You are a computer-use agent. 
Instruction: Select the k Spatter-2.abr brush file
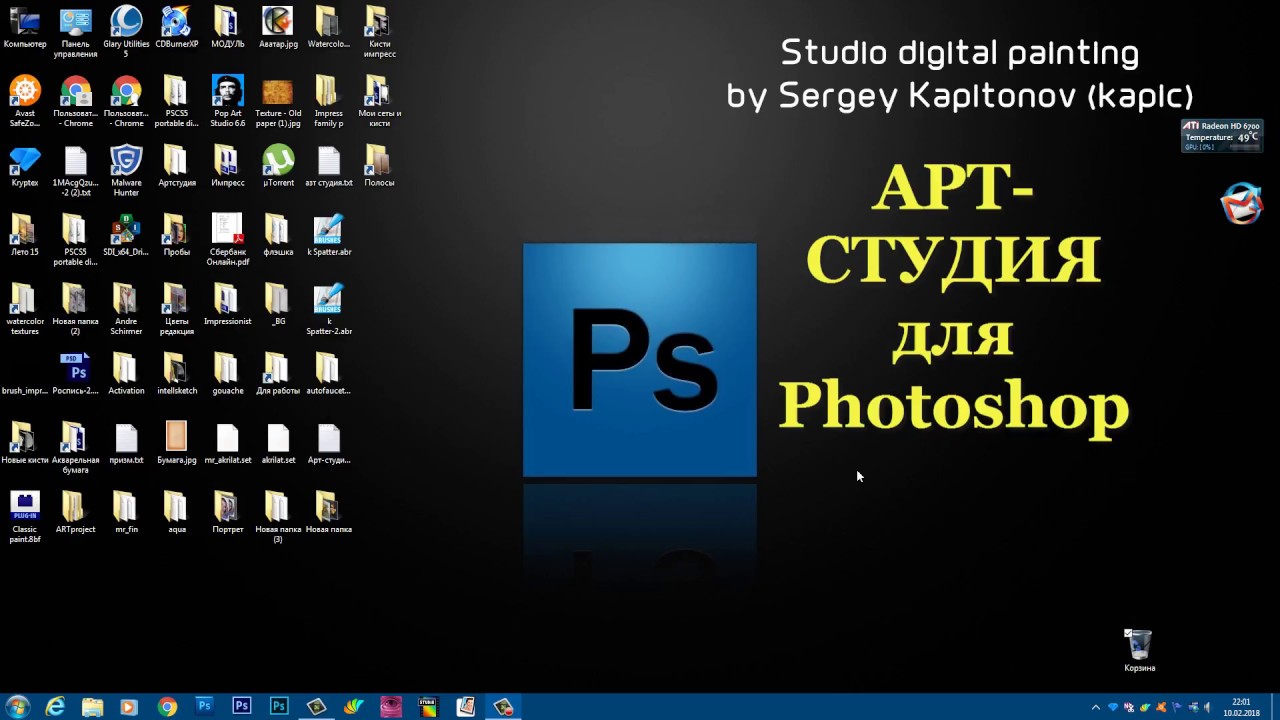pos(328,309)
